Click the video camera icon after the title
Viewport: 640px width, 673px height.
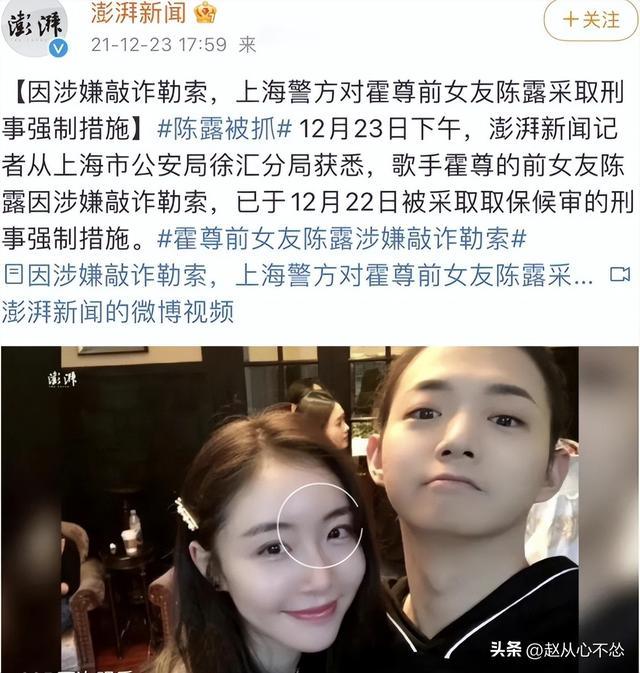click(x=620, y=275)
